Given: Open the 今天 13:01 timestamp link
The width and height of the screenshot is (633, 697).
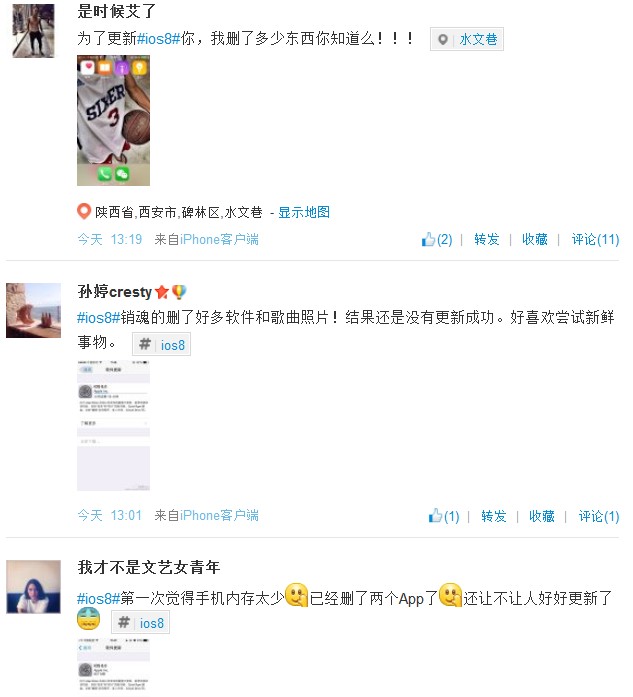Looking at the screenshot, I should pyautogui.click(x=110, y=516).
